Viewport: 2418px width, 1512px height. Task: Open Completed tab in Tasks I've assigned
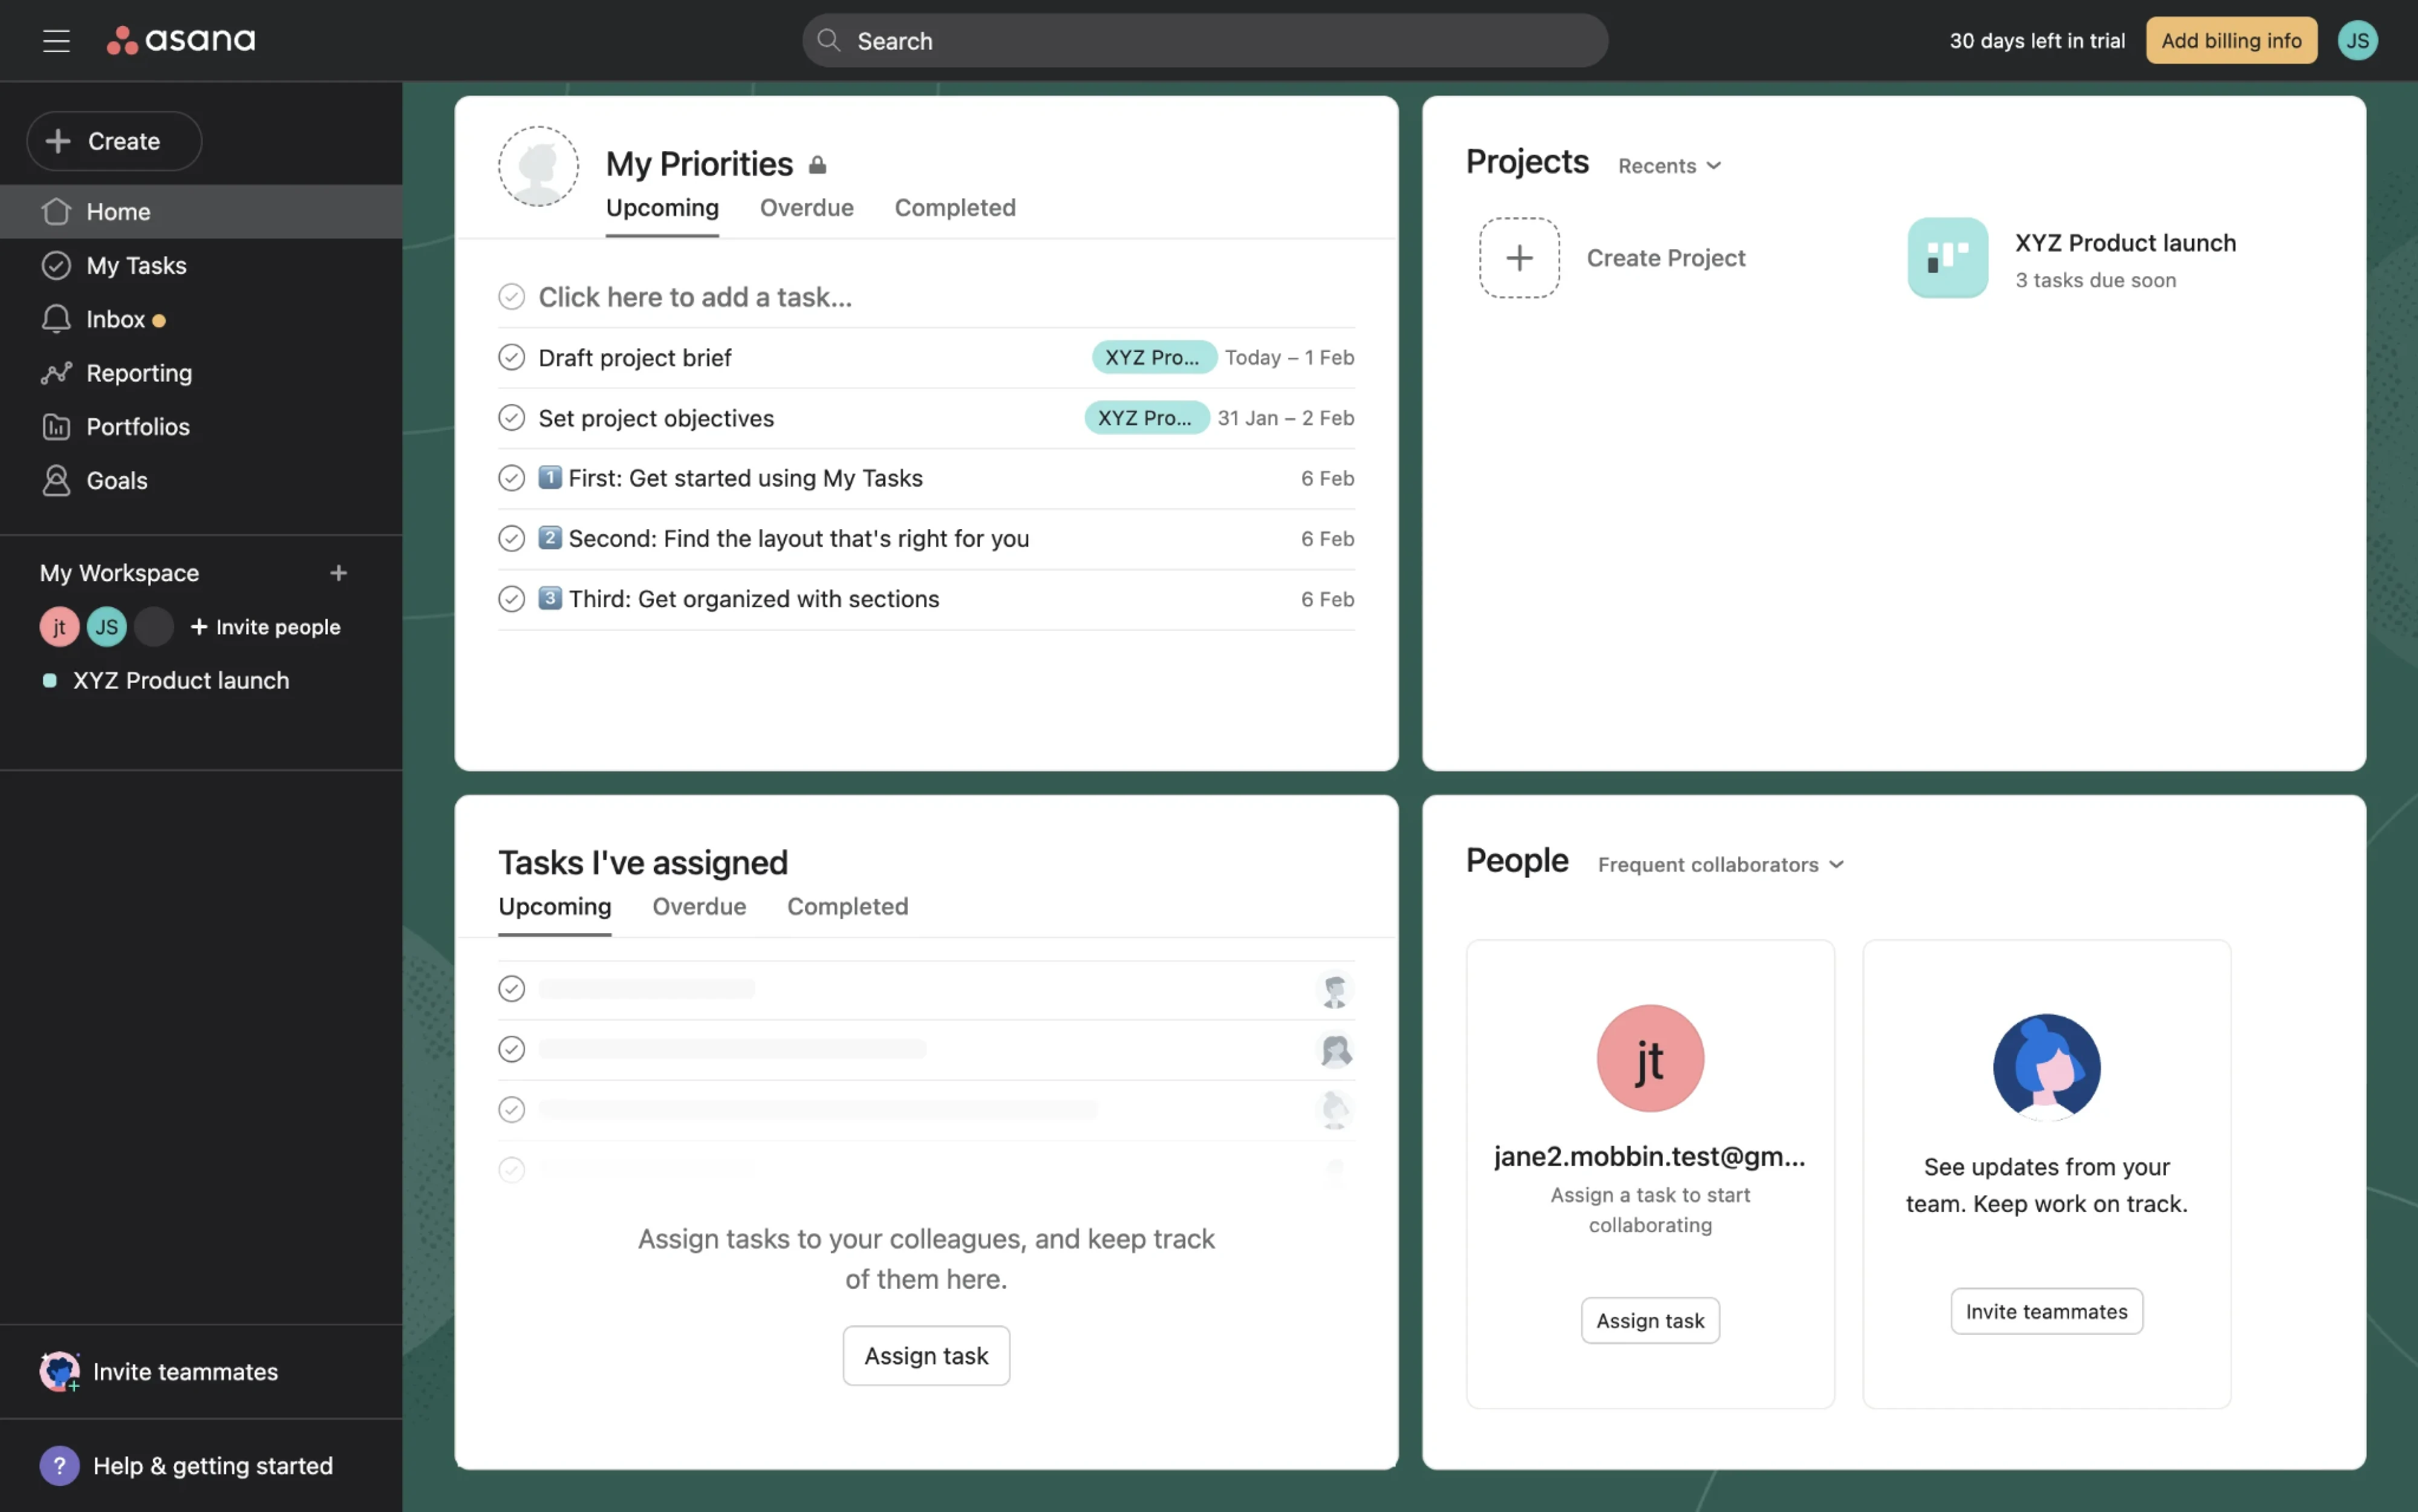(847, 906)
